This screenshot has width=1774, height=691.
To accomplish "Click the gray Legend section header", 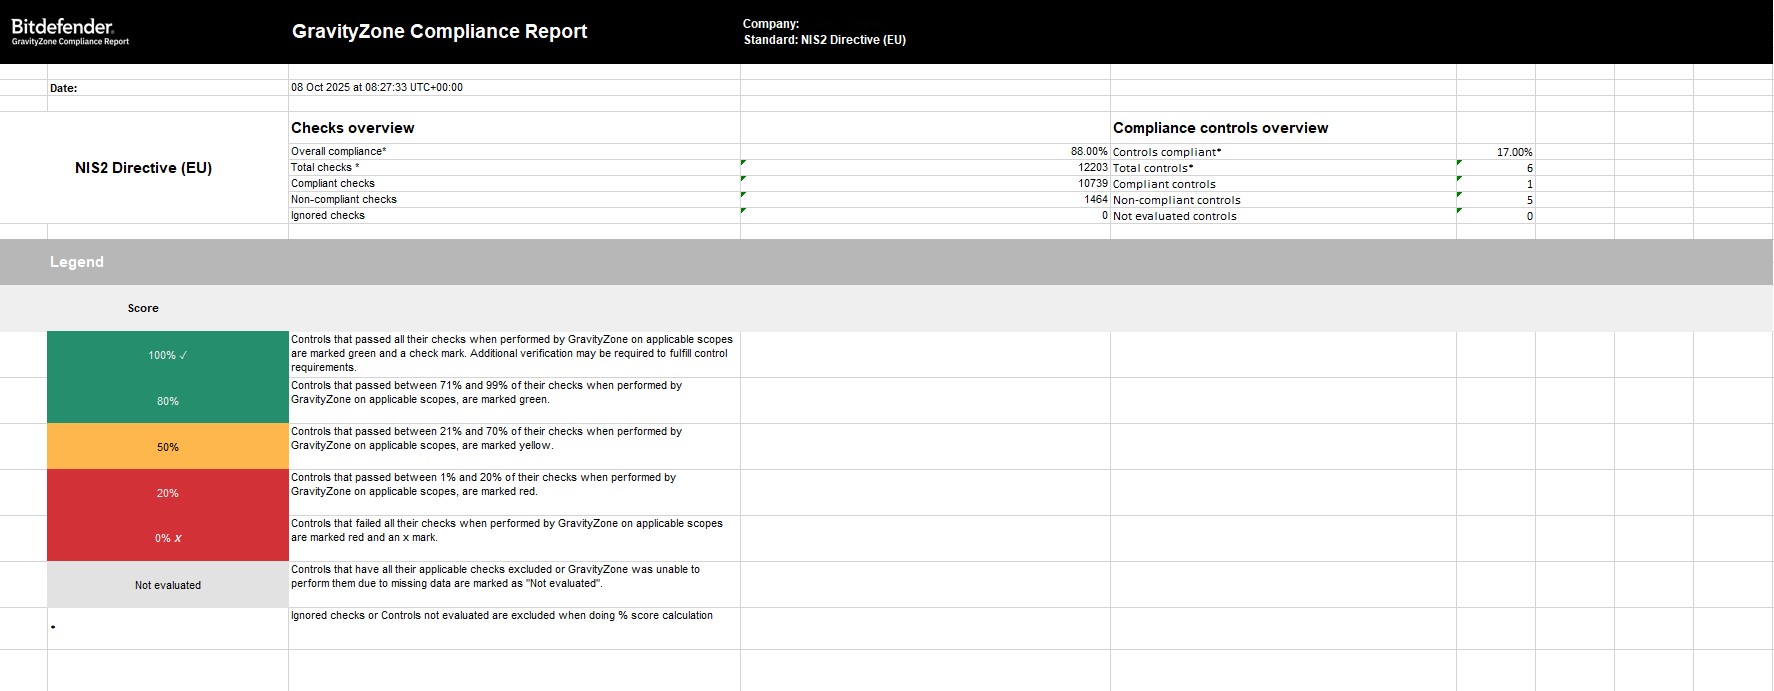I will click(77, 262).
